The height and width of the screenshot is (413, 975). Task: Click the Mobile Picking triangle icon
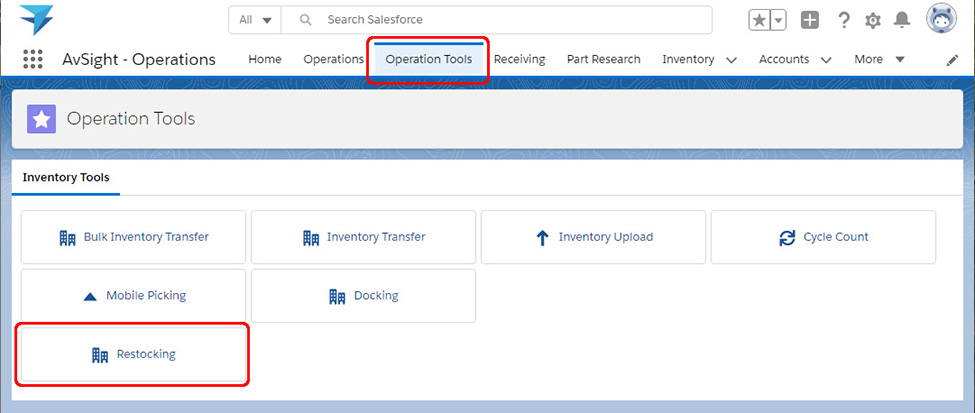(x=90, y=297)
